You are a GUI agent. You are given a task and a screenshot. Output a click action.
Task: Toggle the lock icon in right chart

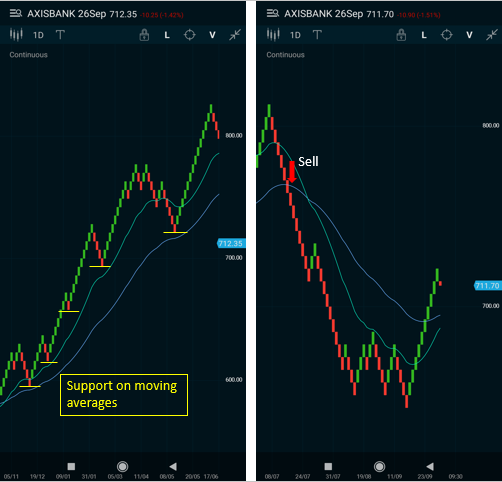point(401,35)
